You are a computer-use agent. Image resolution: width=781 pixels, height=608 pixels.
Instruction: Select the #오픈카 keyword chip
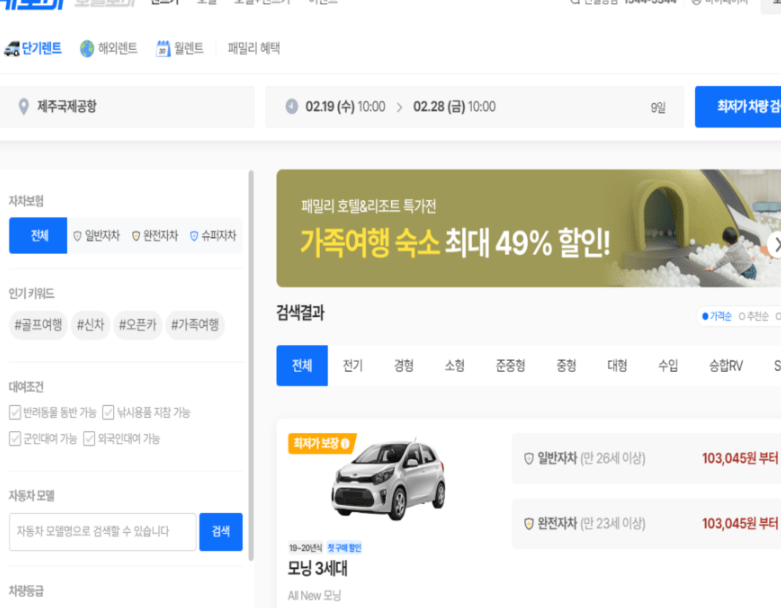[138, 325]
